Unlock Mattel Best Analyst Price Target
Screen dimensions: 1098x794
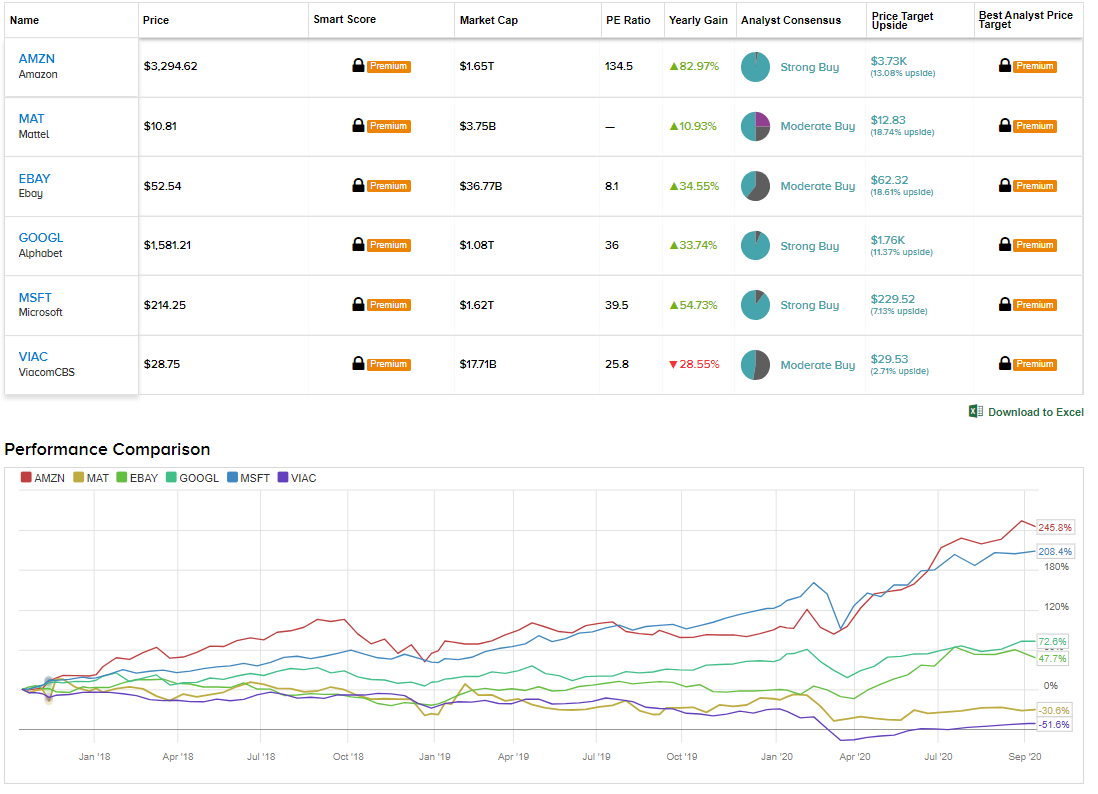(1027, 126)
